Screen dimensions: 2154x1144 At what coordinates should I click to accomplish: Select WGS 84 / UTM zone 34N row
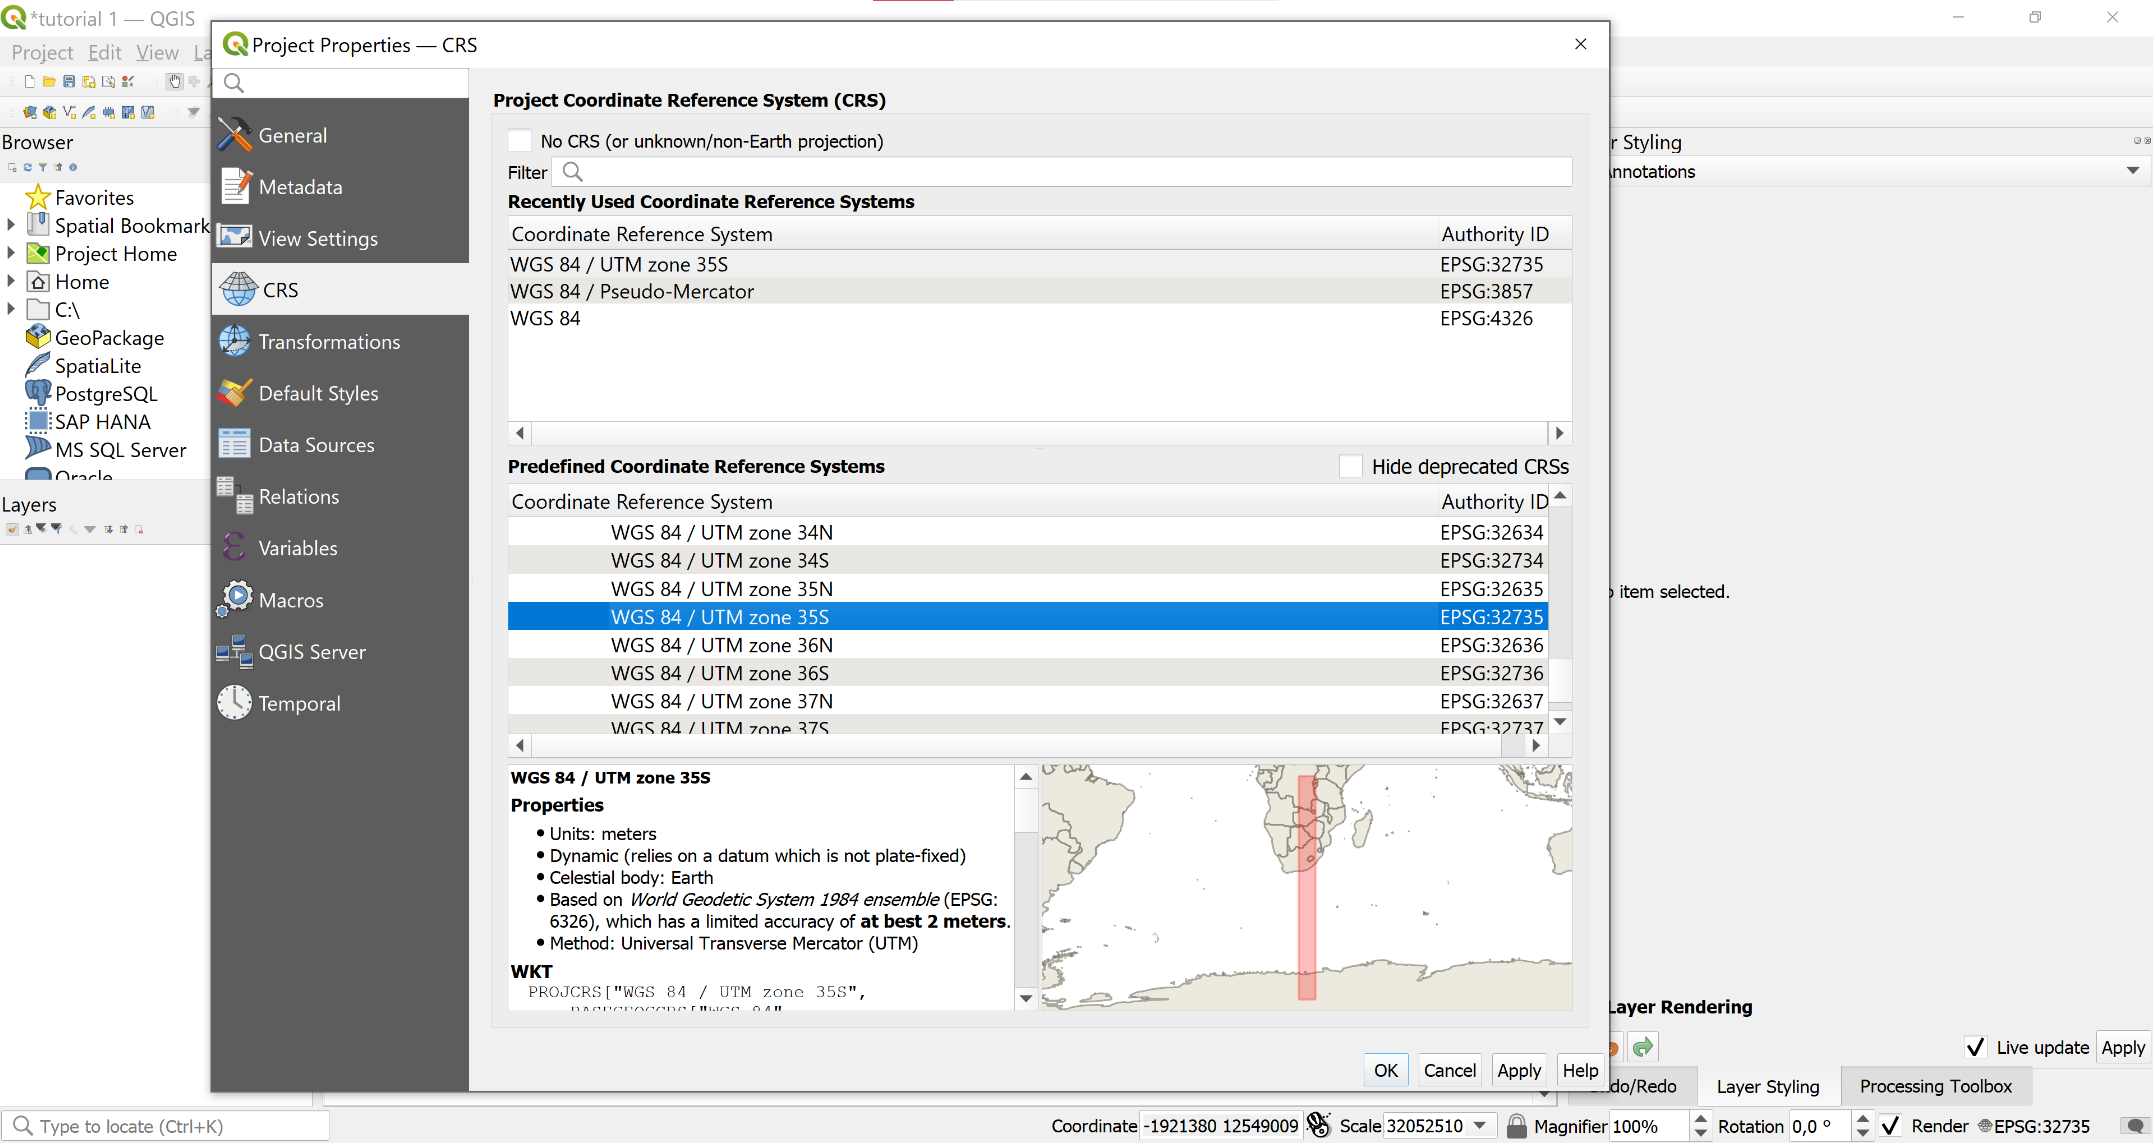(x=1028, y=532)
